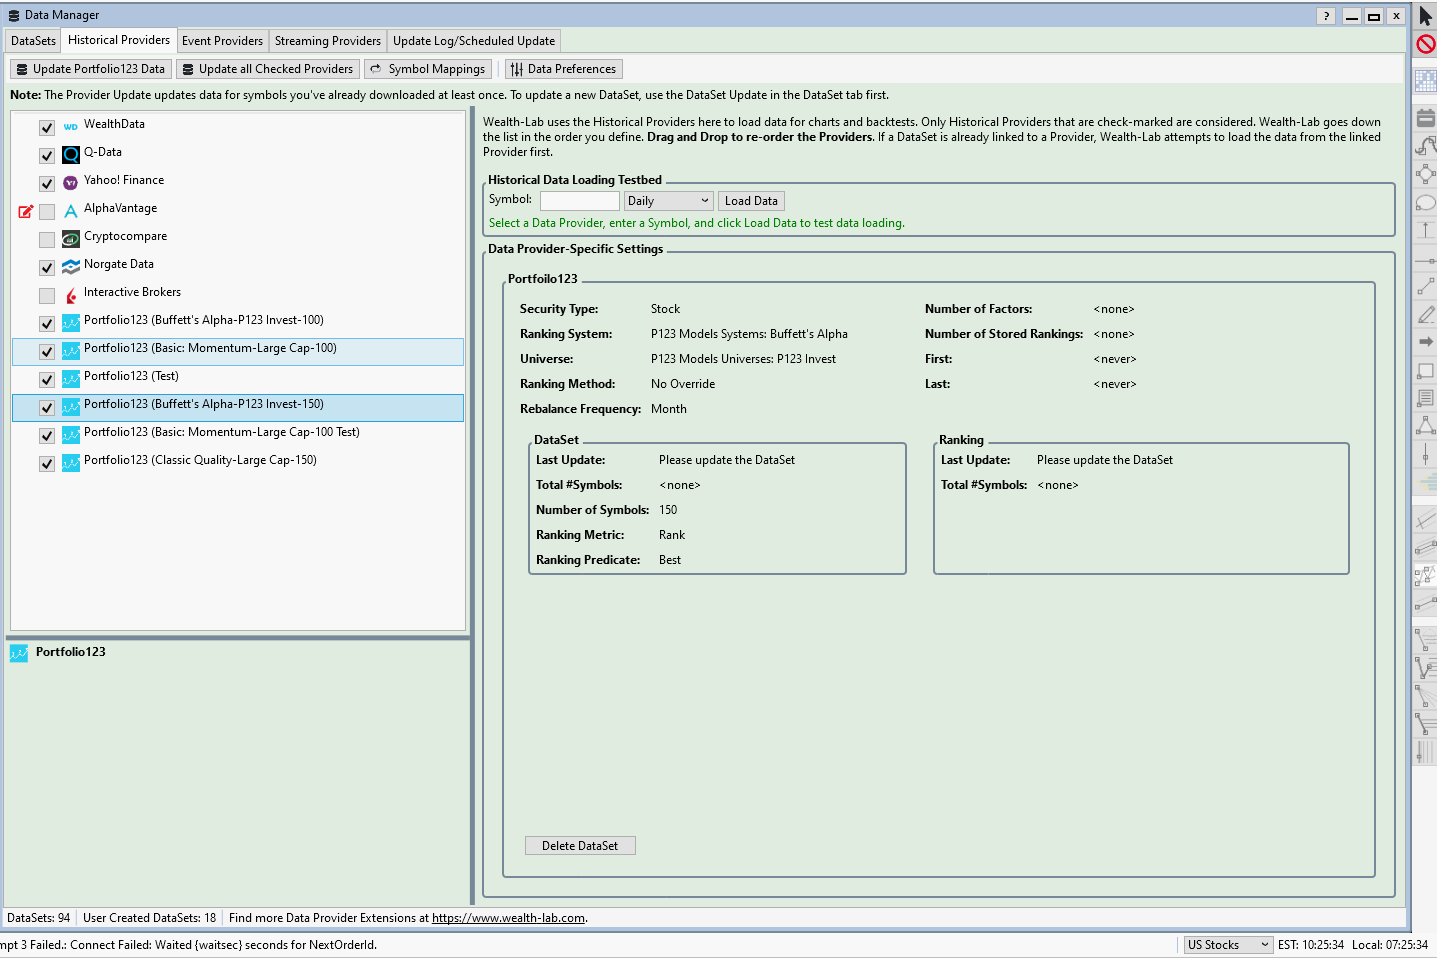Viewport: 1437px width, 958px height.
Task: Choose the triangle drawing tool
Action: coord(1426,426)
